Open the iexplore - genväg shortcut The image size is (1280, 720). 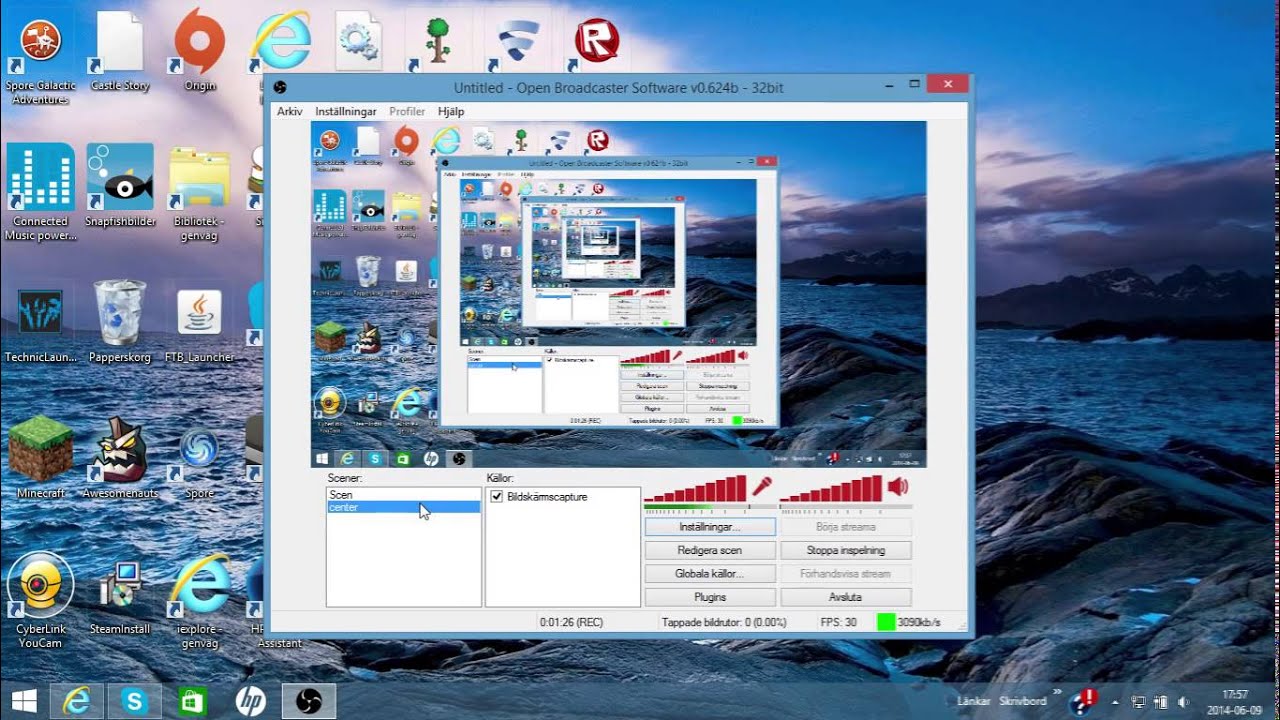coord(200,600)
